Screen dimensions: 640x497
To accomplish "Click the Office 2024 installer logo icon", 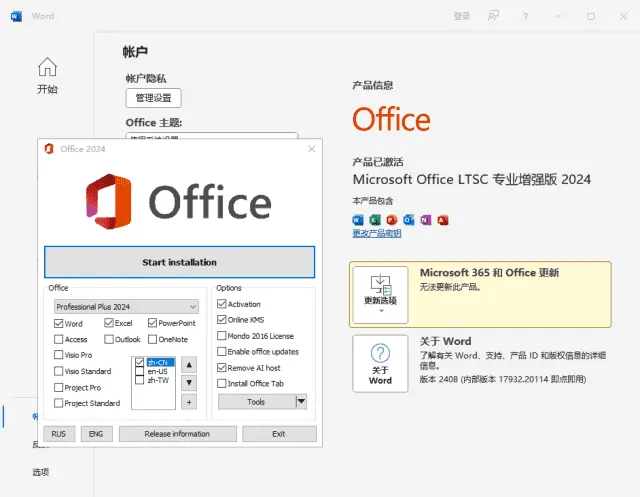I will pyautogui.click(x=49, y=149).
